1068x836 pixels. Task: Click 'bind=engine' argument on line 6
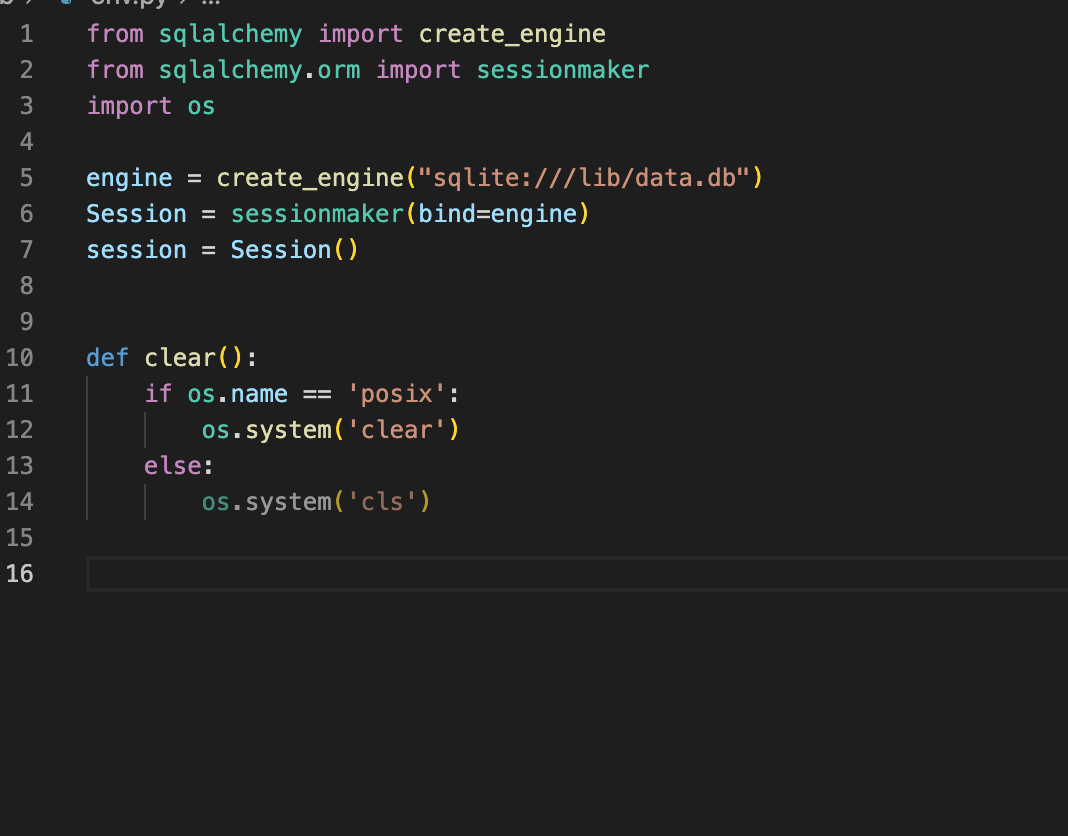click(x=498, y=214)
